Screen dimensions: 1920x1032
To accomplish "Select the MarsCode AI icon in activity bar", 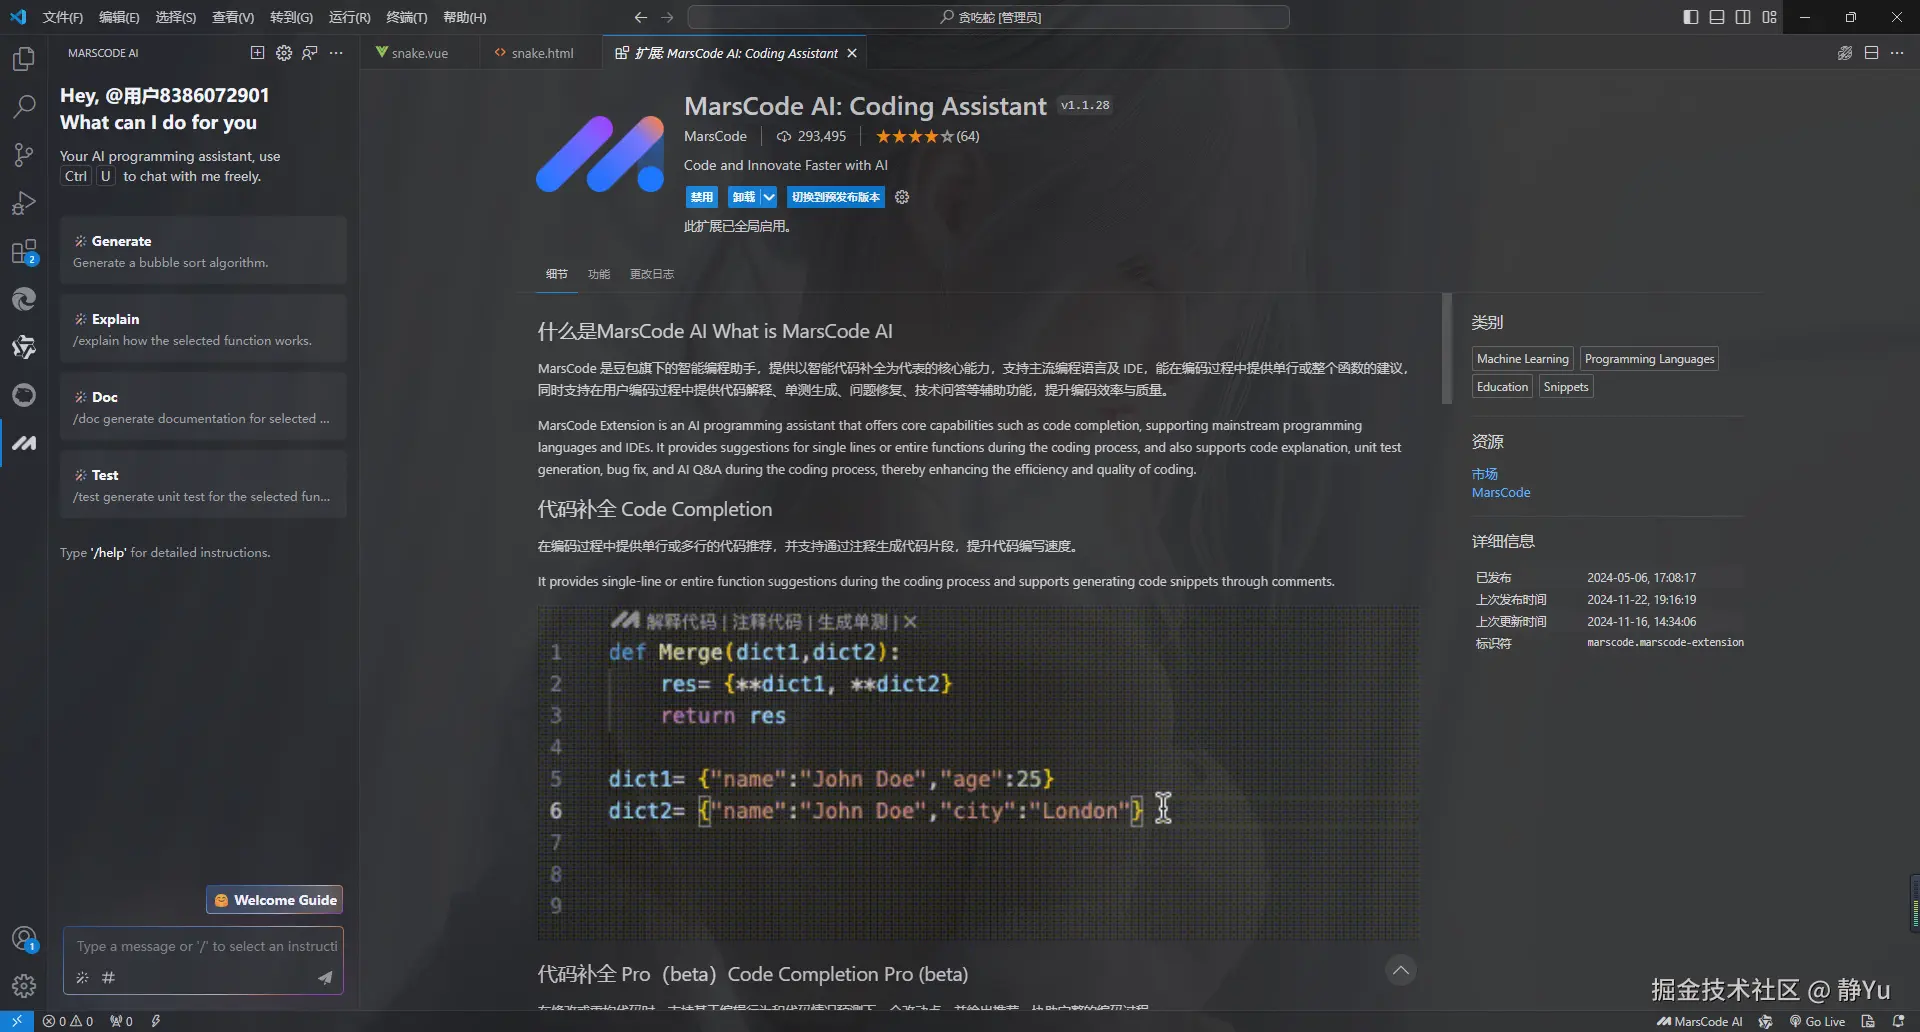I will point(24,443).
